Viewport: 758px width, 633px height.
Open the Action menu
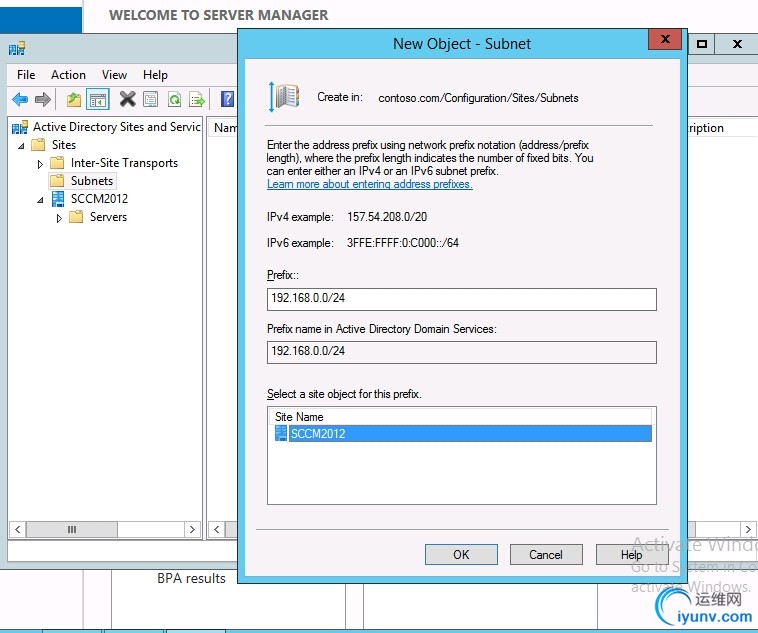69,75
